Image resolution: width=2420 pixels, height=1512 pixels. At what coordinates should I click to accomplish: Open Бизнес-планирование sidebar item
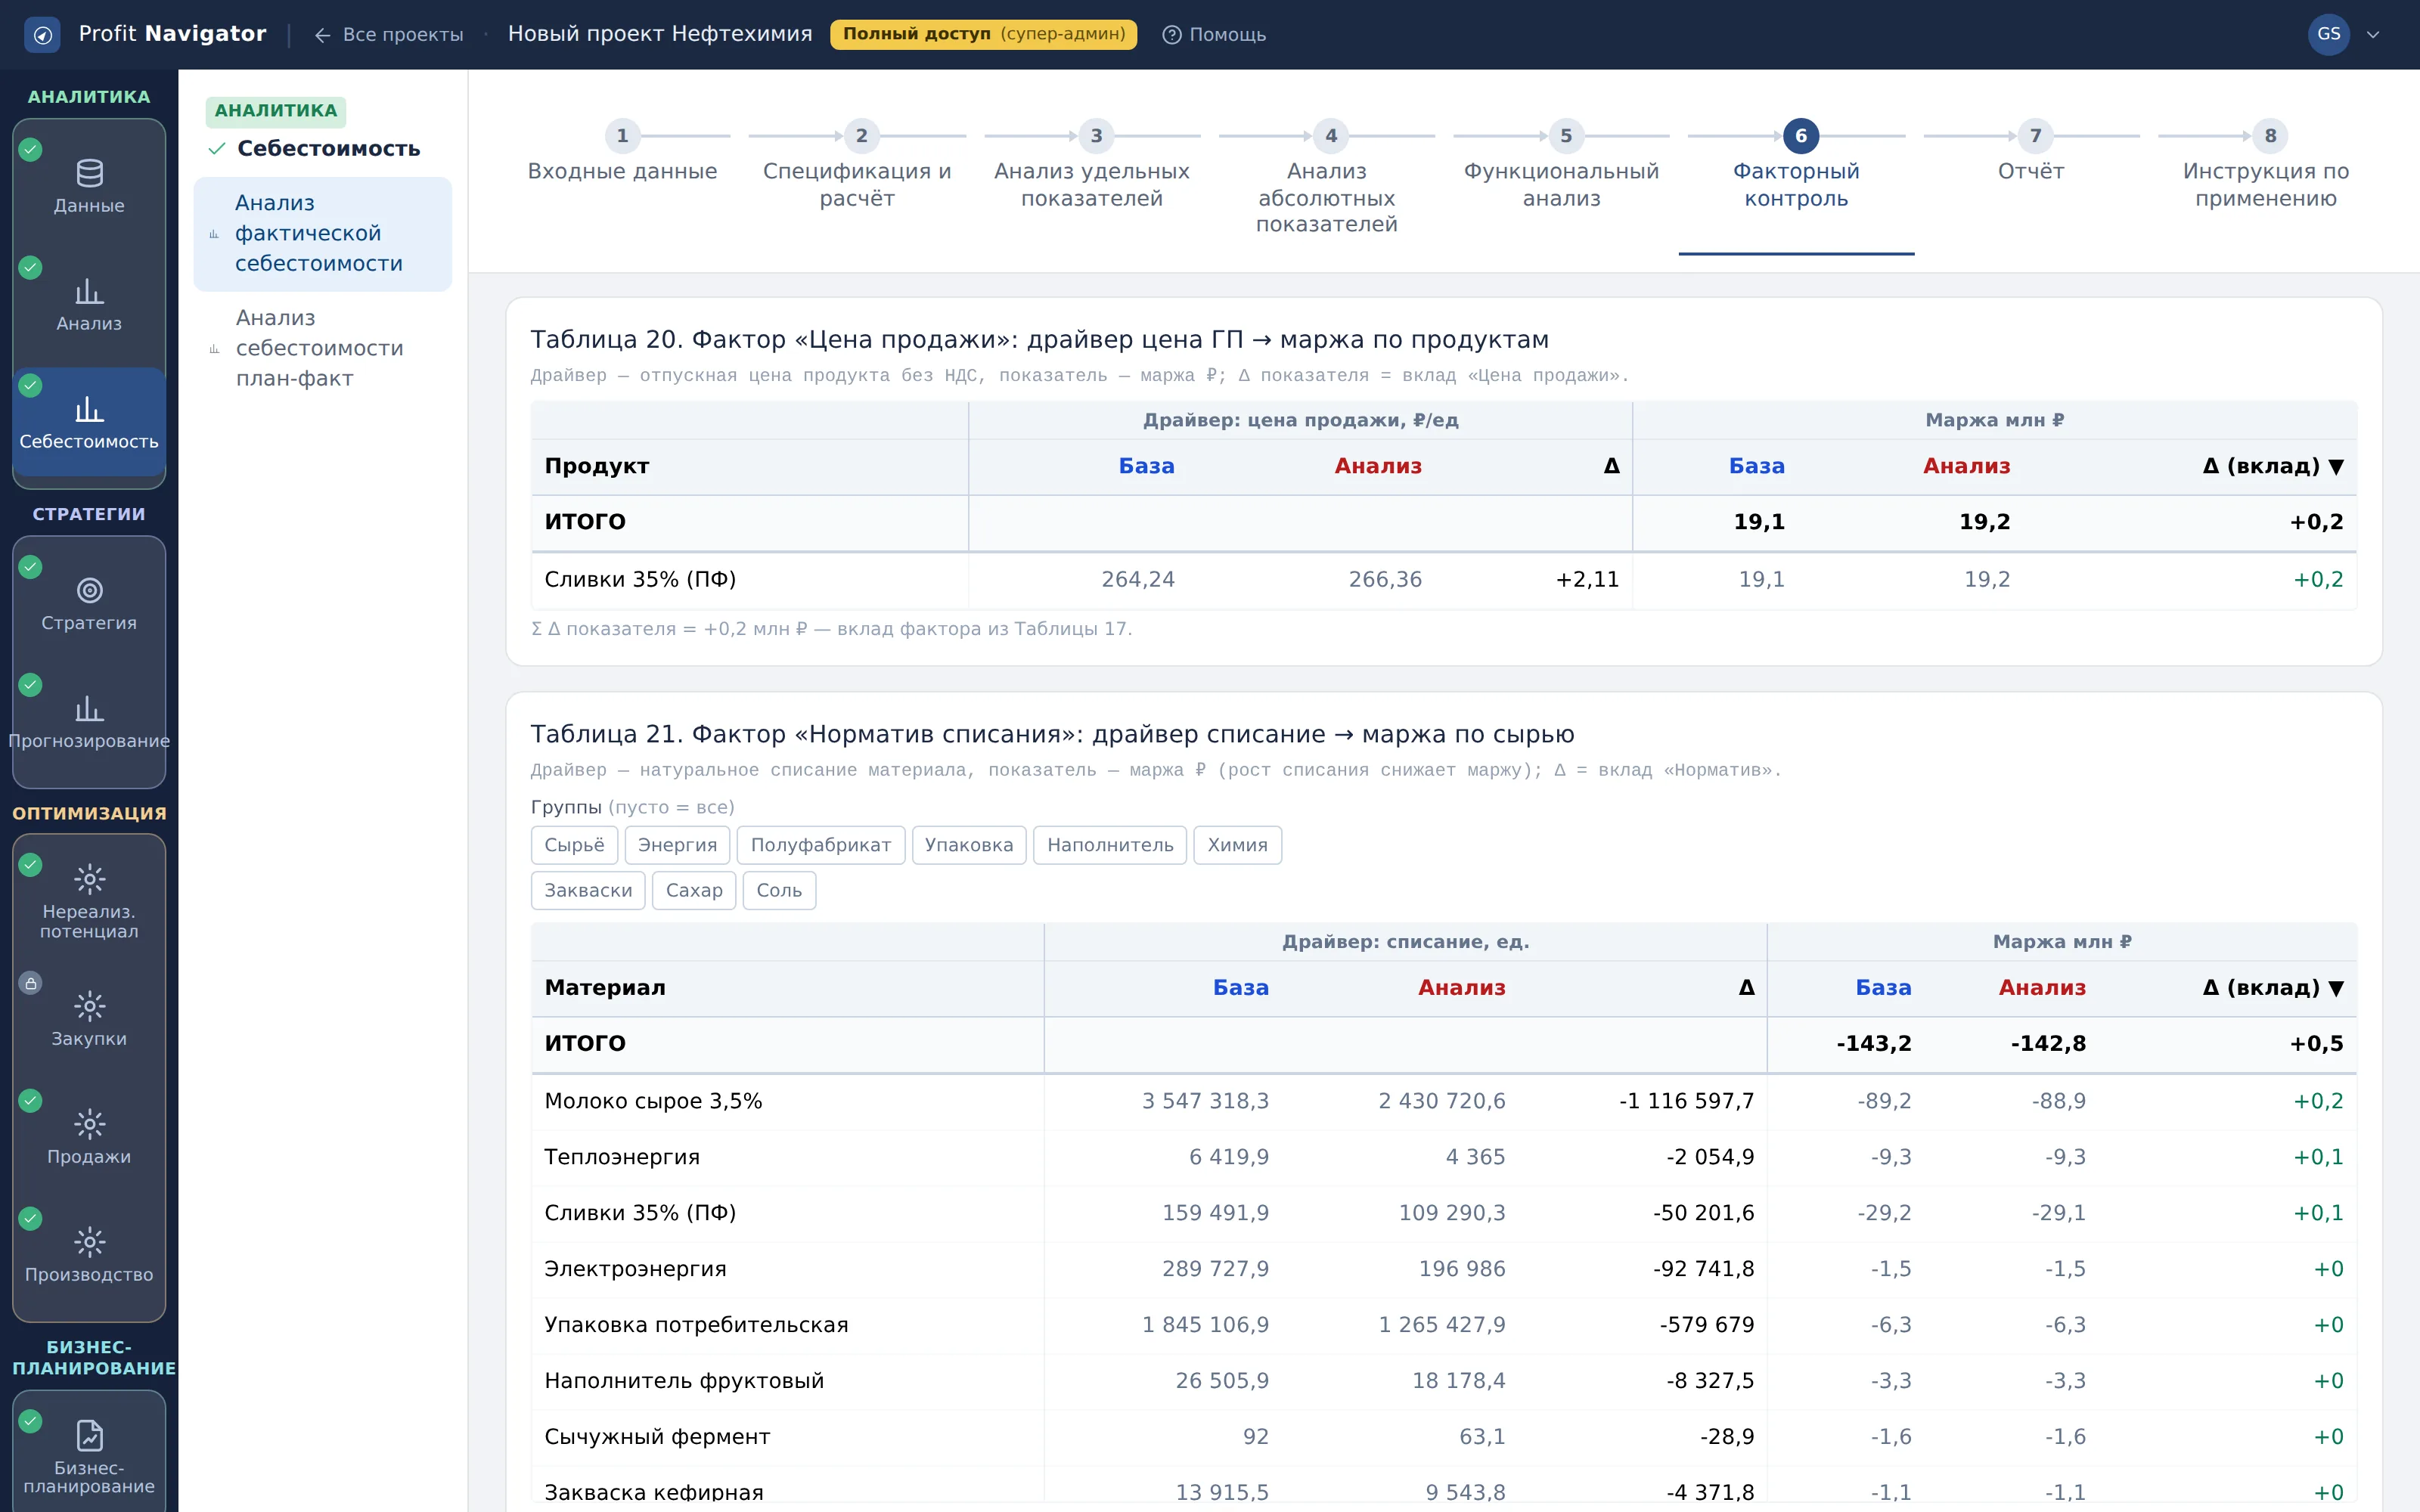click(89, 1456)
